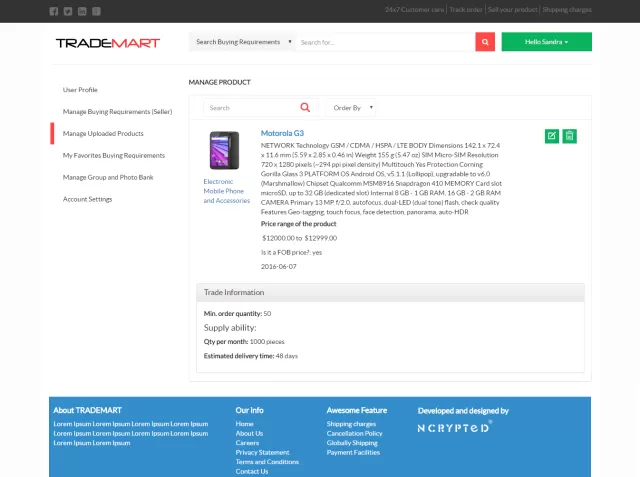Click the magnifier icon in product search
The width and height of the screenshot is (640, 477).
point(305,107)
